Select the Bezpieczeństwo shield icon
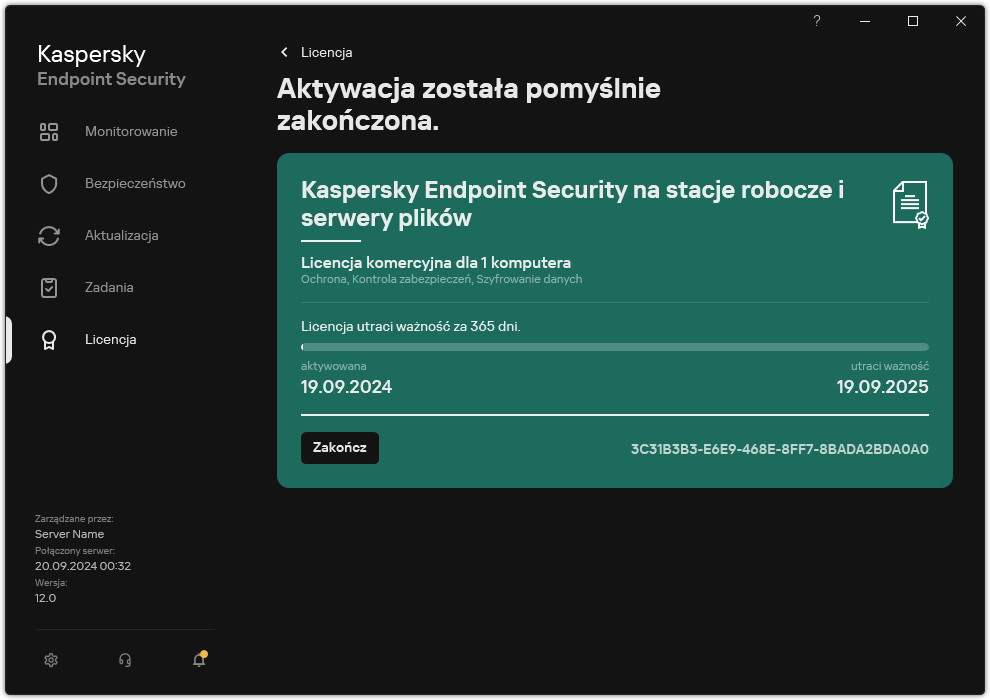 [49, 183]
